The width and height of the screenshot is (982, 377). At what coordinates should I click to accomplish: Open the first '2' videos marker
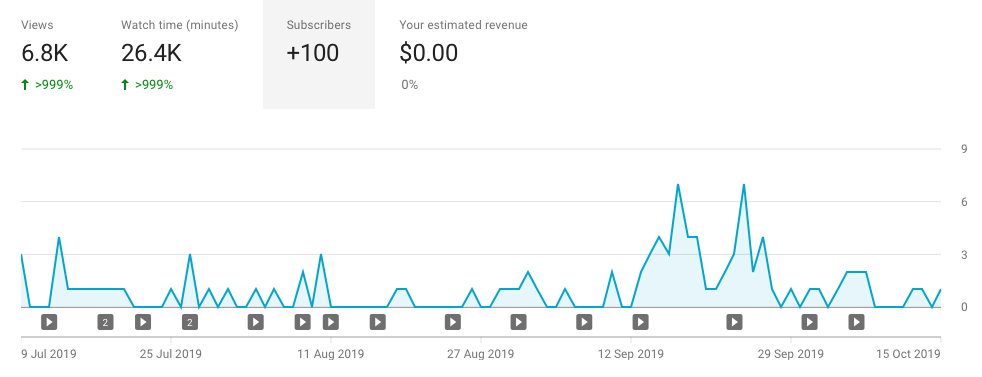[105, 323]
